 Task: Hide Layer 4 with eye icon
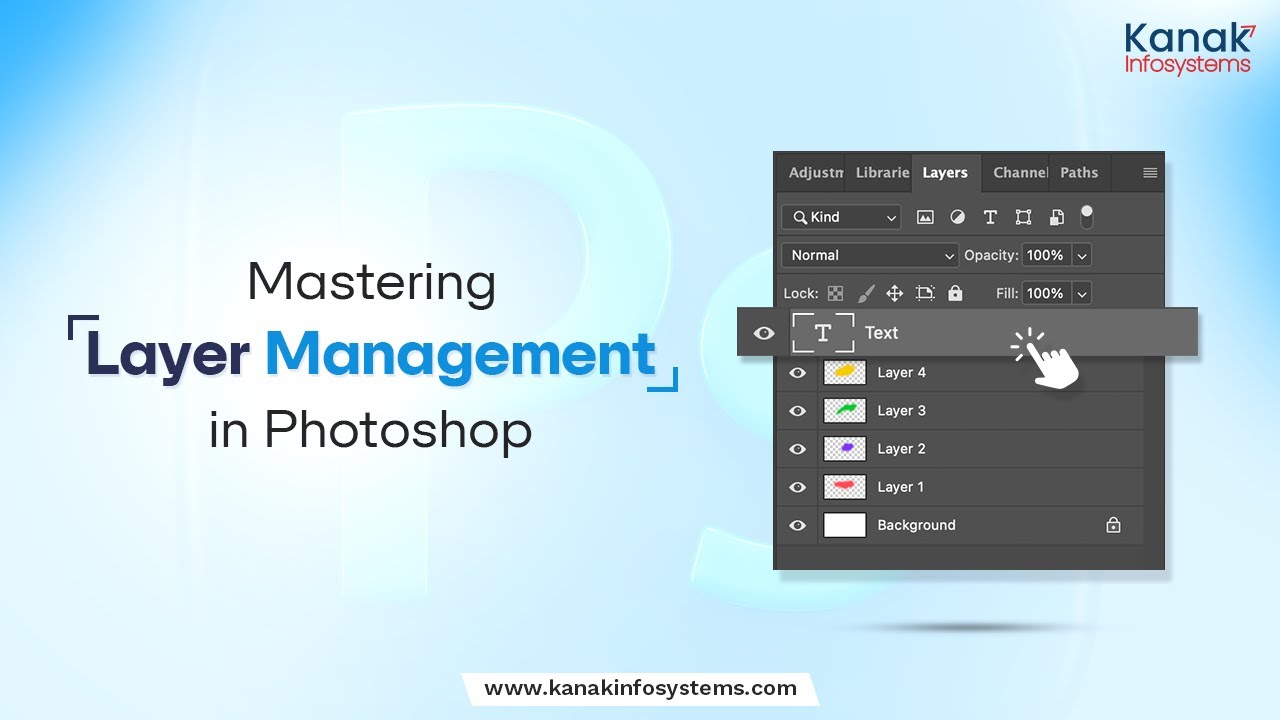point(797,373)
